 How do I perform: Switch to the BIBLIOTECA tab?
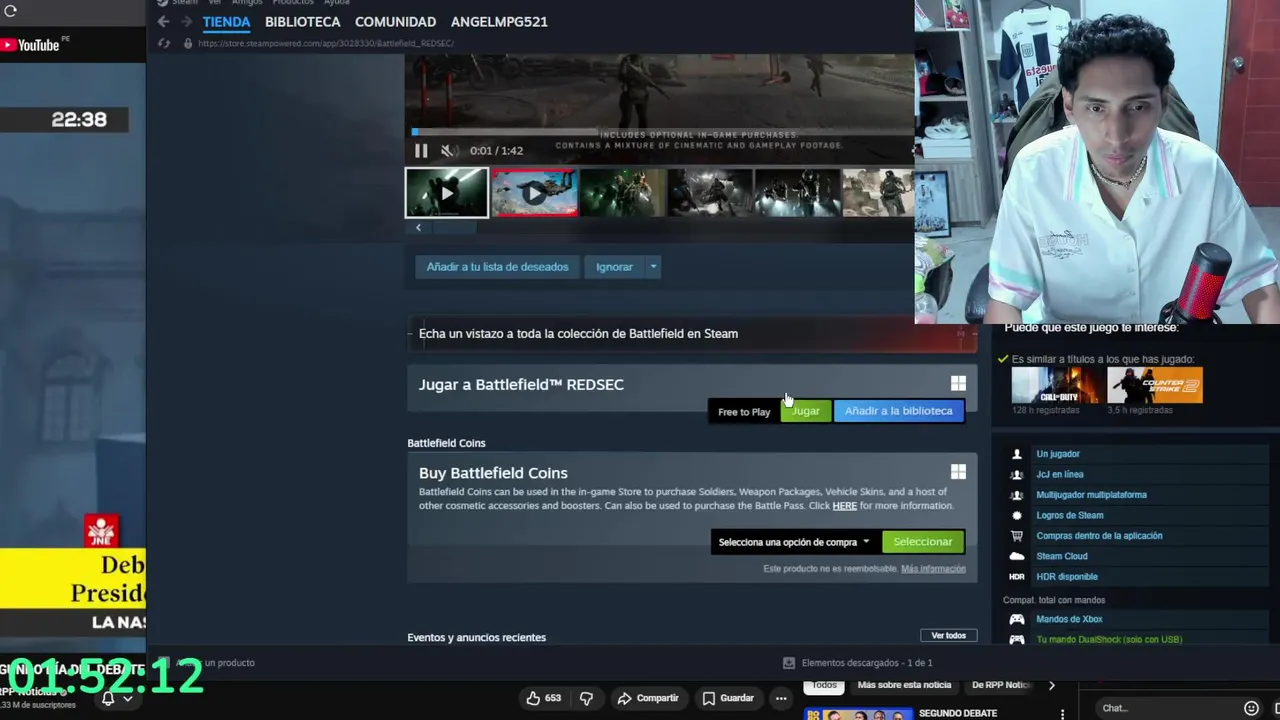302,21
